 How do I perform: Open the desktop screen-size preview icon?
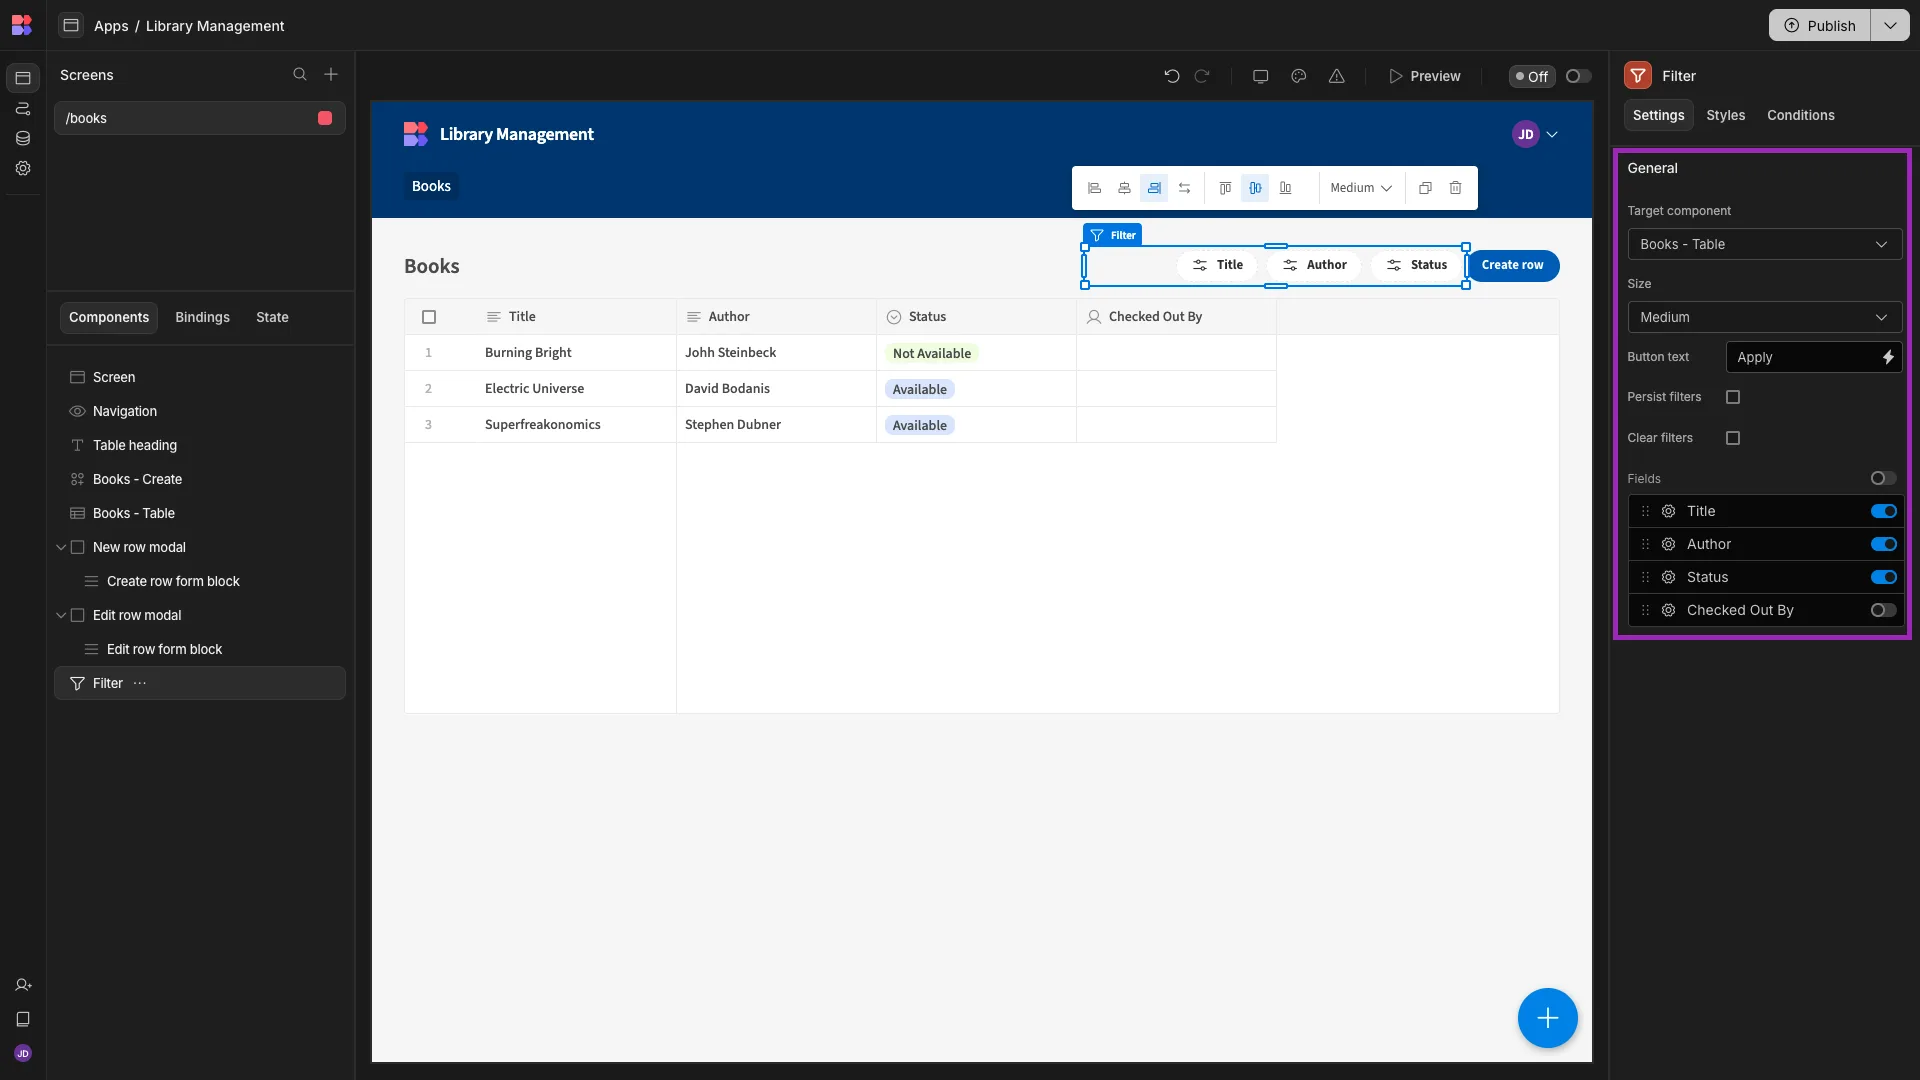[1261, 76]
